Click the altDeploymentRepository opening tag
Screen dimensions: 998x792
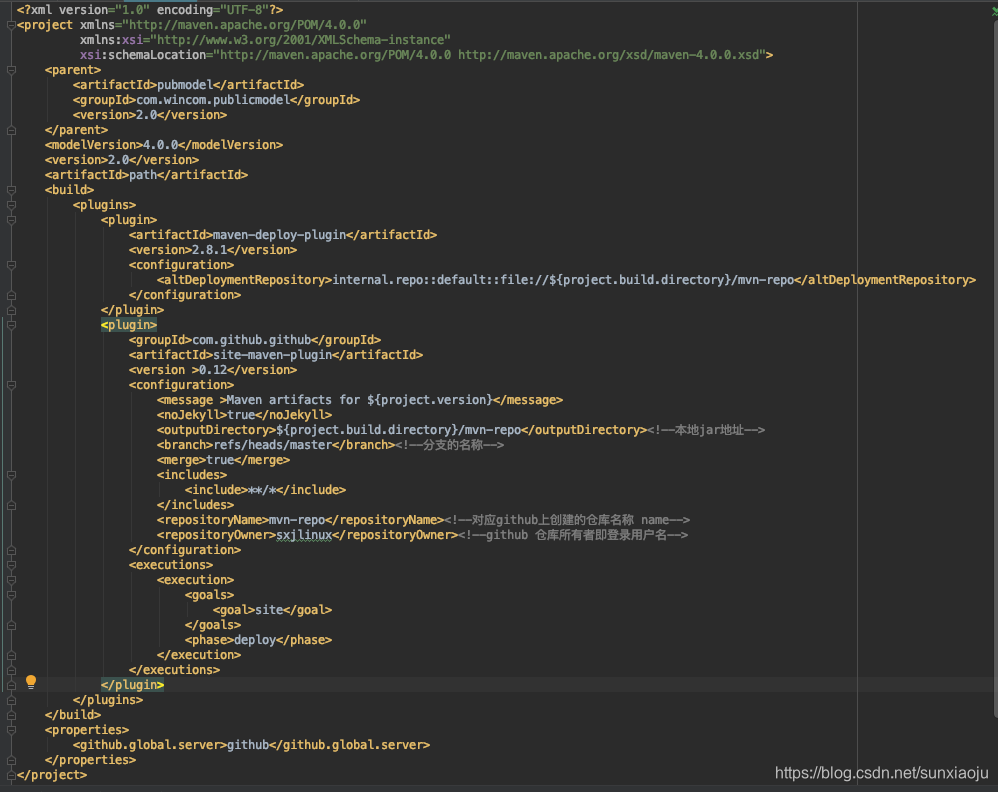pyautogui.click(x=244, y=279)
